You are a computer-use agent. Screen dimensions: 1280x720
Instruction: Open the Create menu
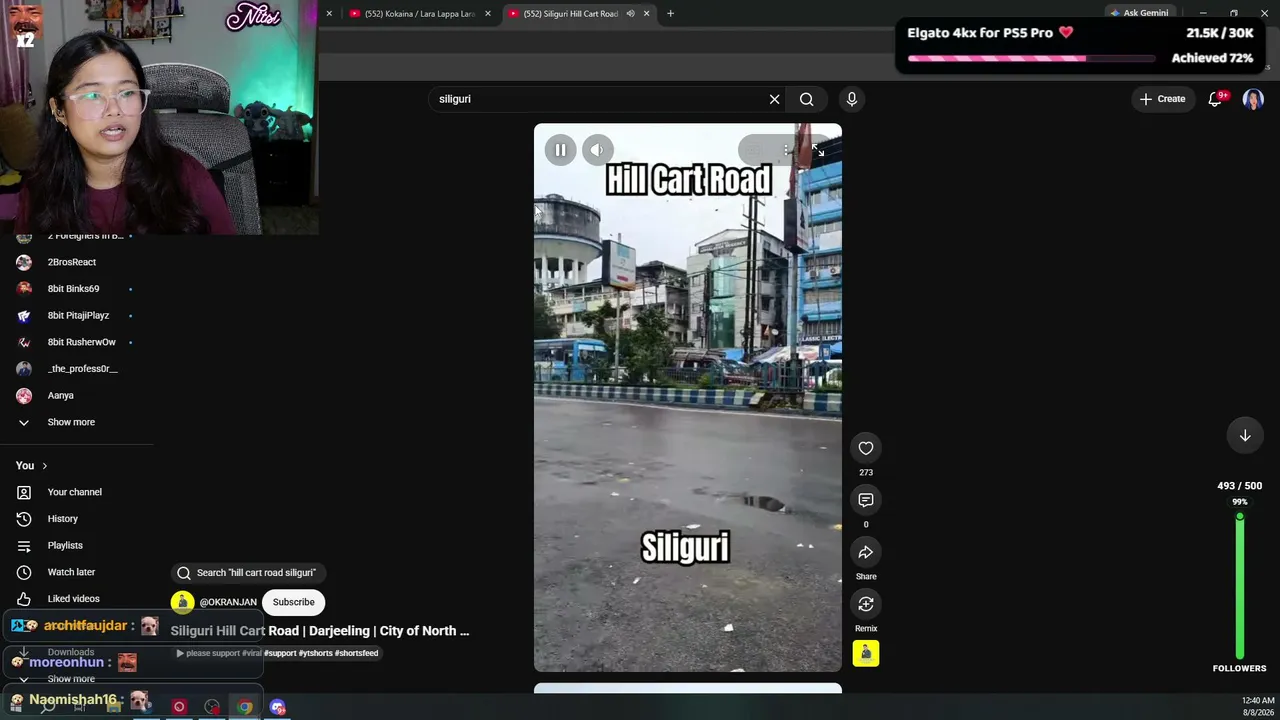point(1162,99)
